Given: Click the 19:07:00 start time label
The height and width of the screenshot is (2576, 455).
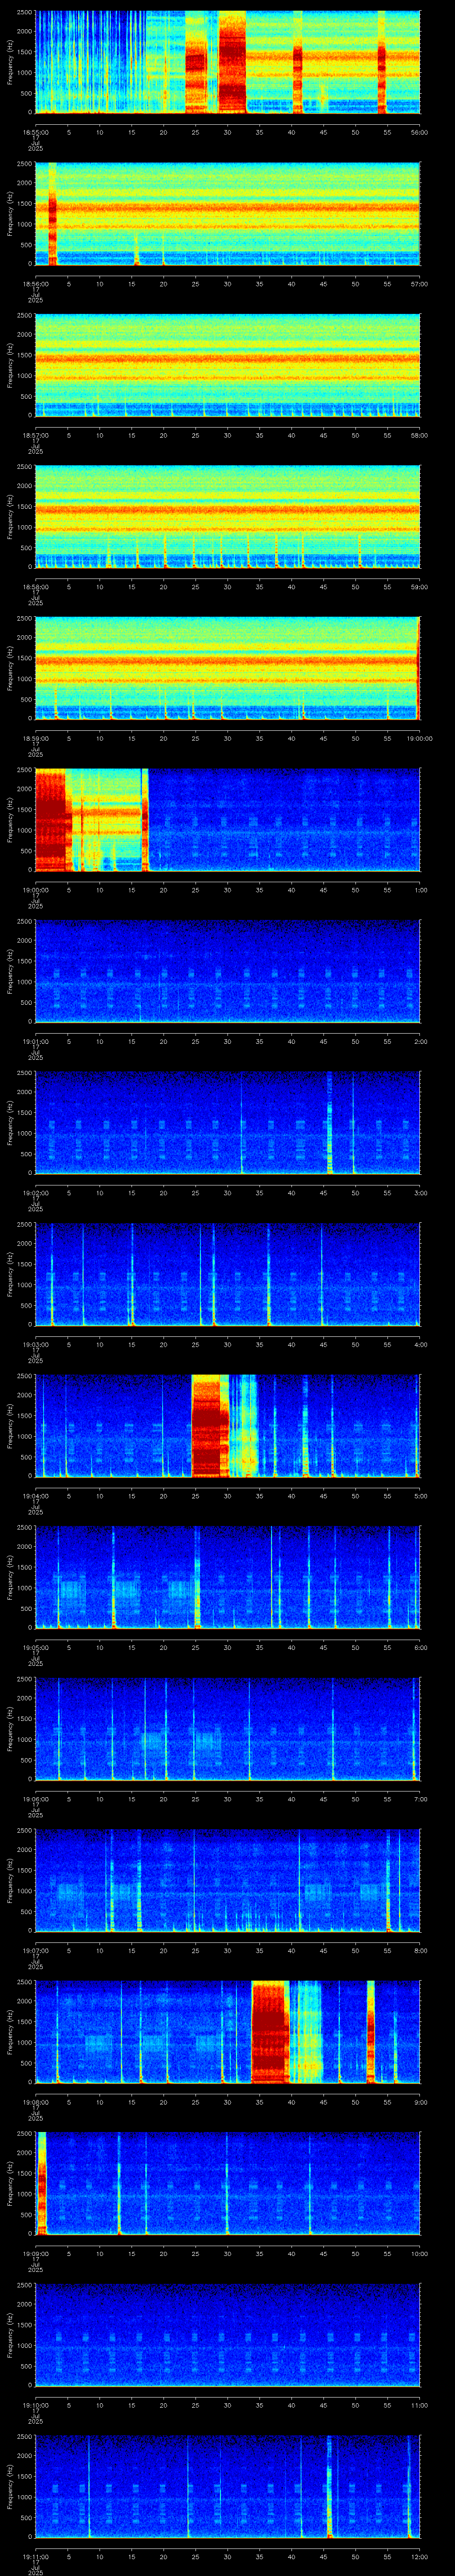Looking at the screenshot, I should coord(35,1950).
